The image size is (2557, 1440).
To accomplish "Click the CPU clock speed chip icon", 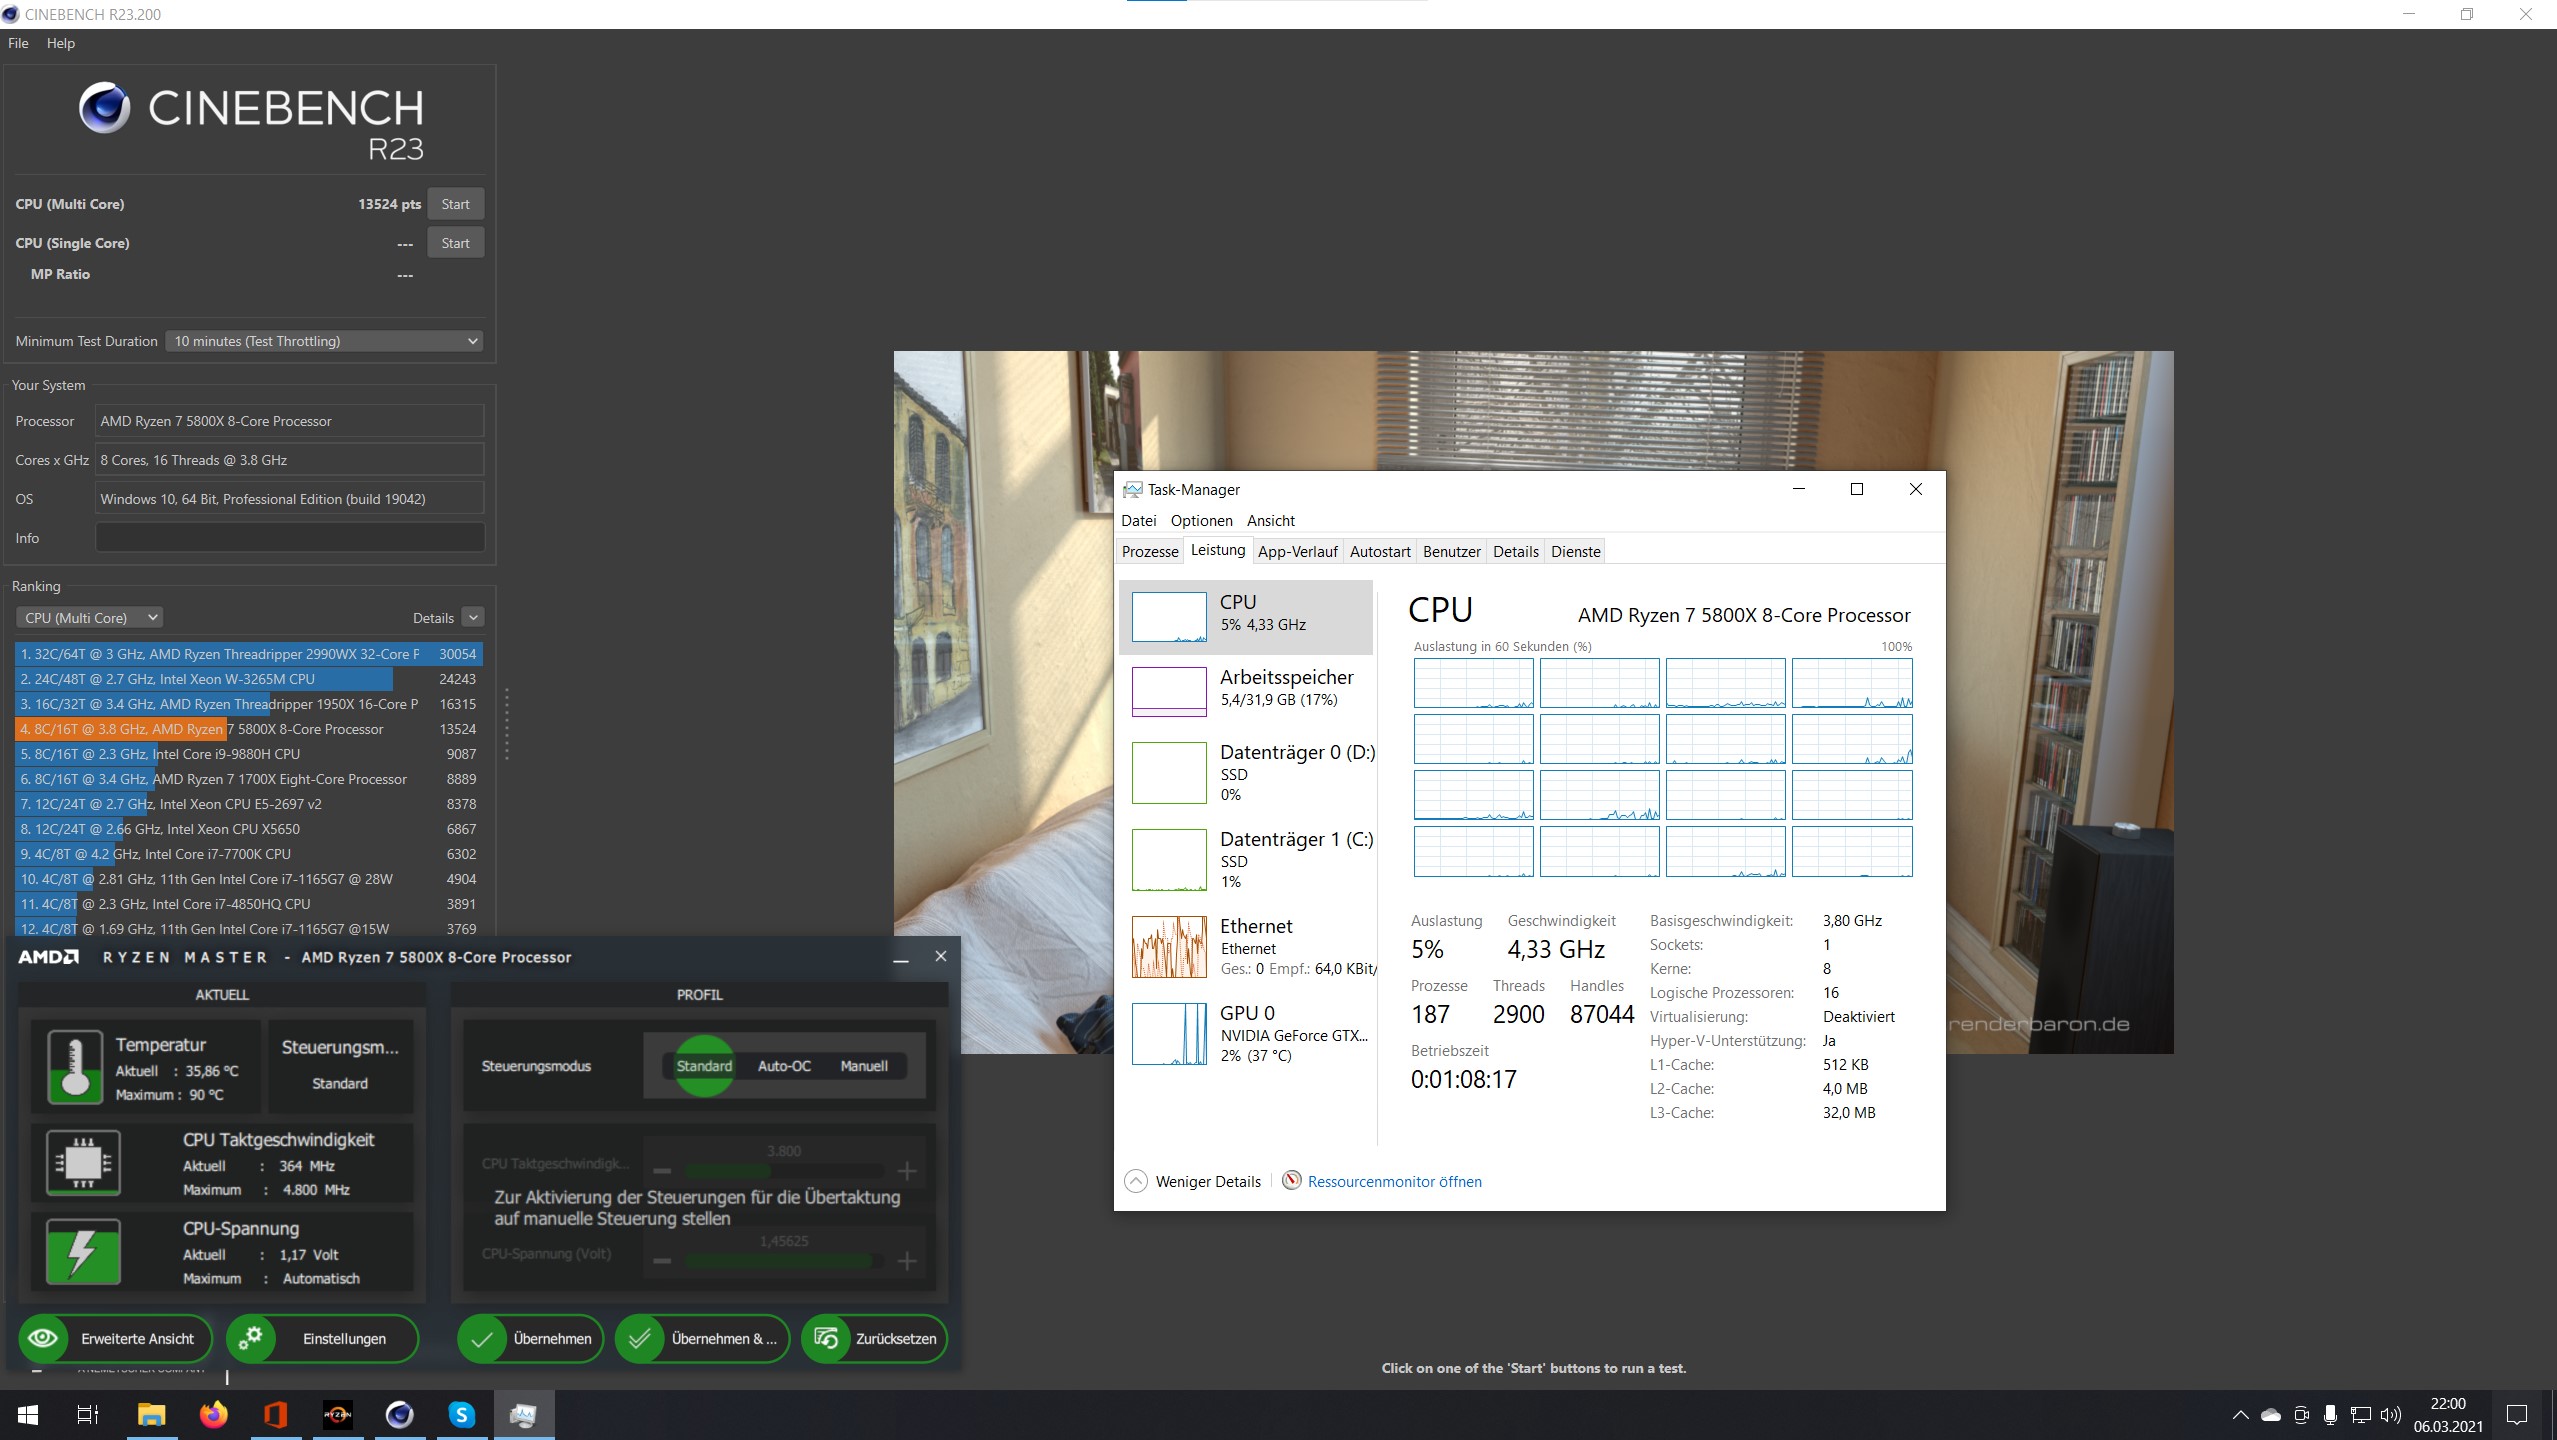I will click(83, 1163).
